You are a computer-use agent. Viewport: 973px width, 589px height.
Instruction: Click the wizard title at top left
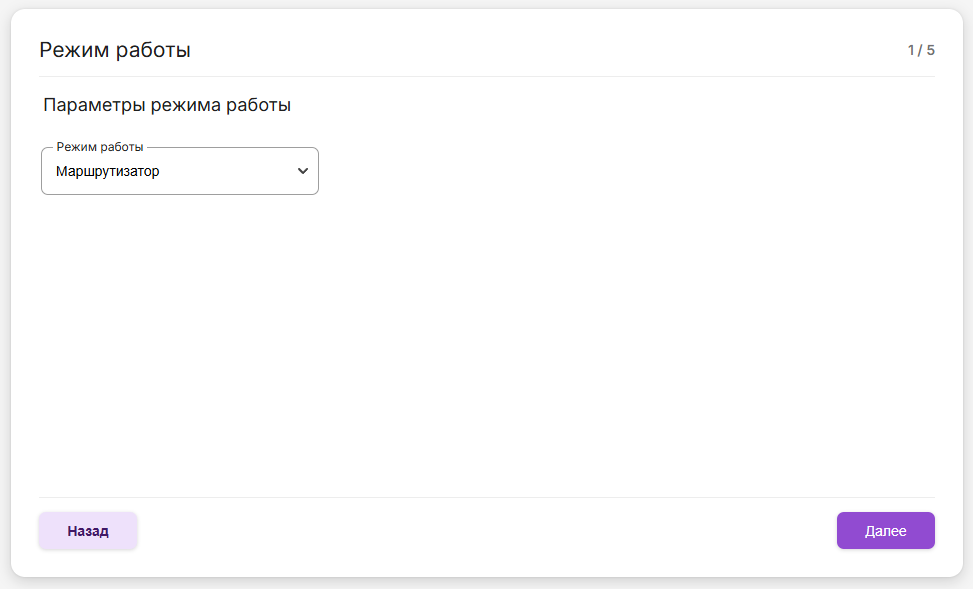click(x=115, y=50)
